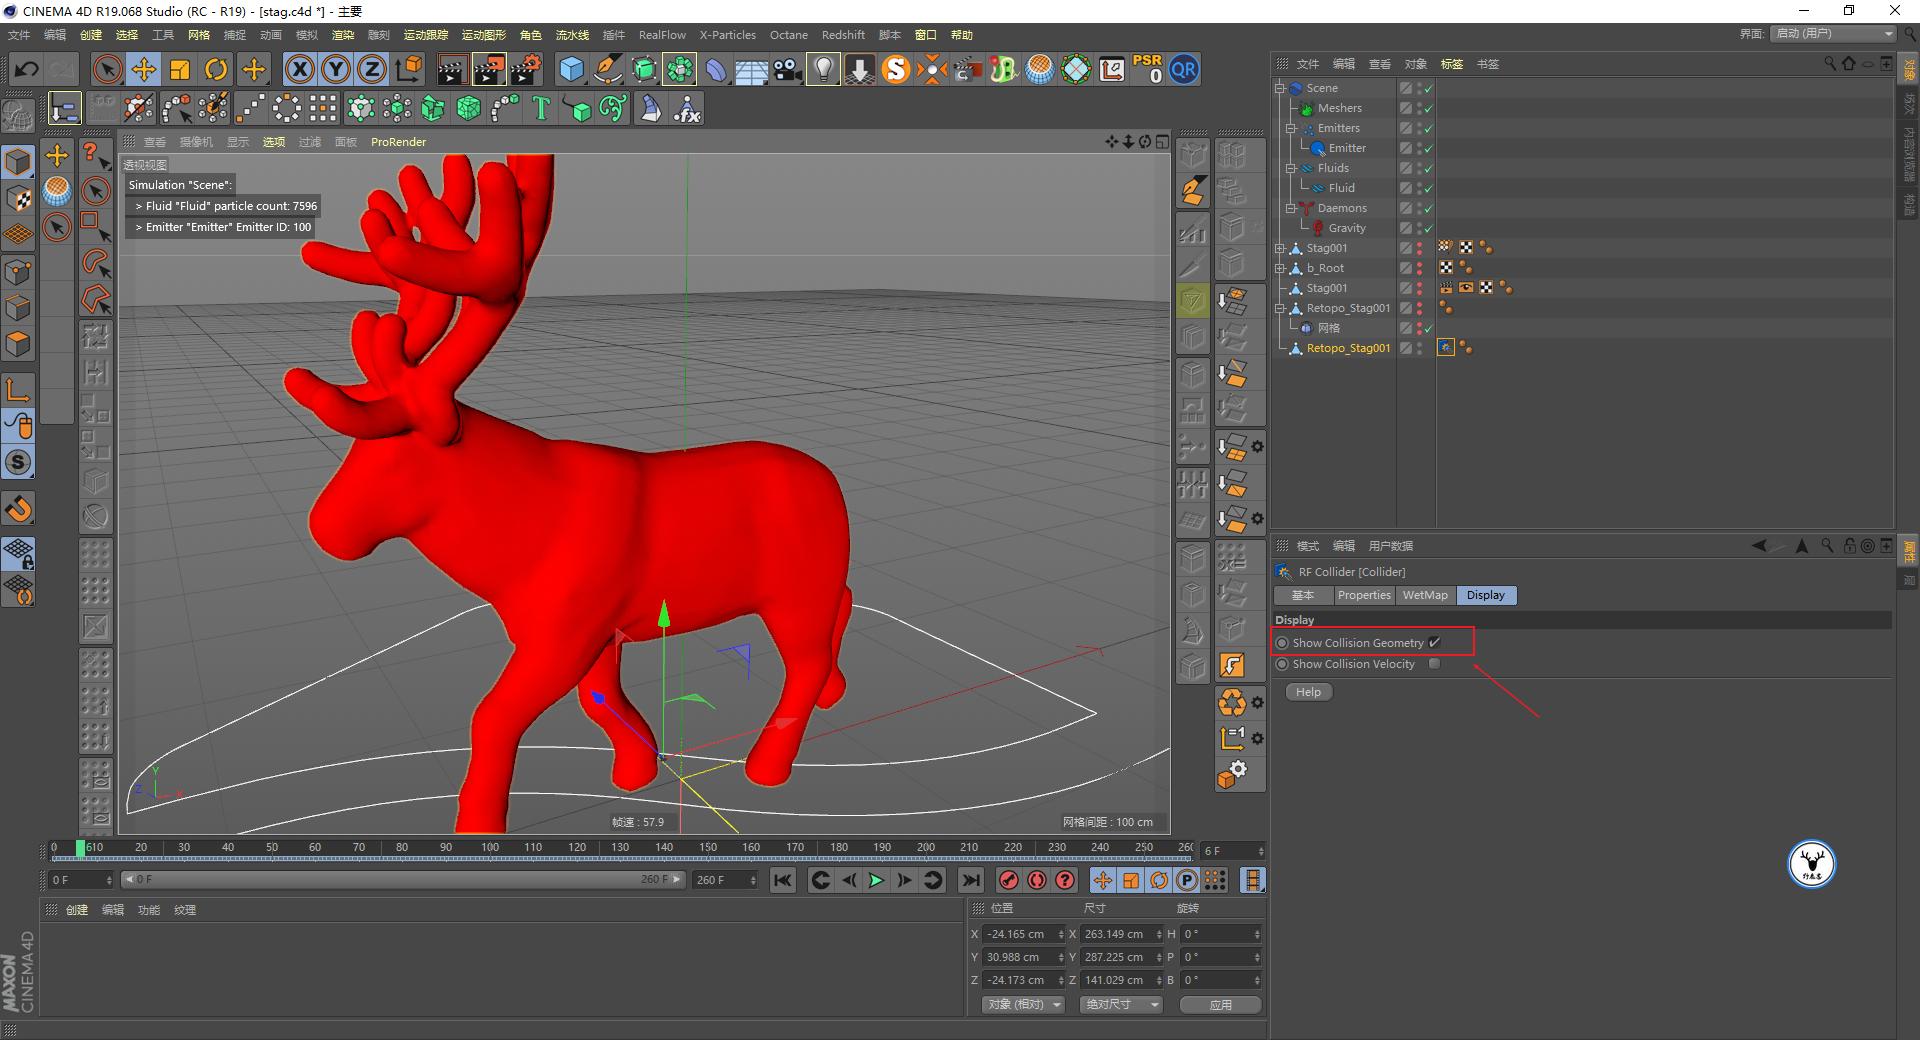The height and width of the screenshot is (1040, 1920).
Task: Select the Scale tool in the top toolbar
Action: 180,70
